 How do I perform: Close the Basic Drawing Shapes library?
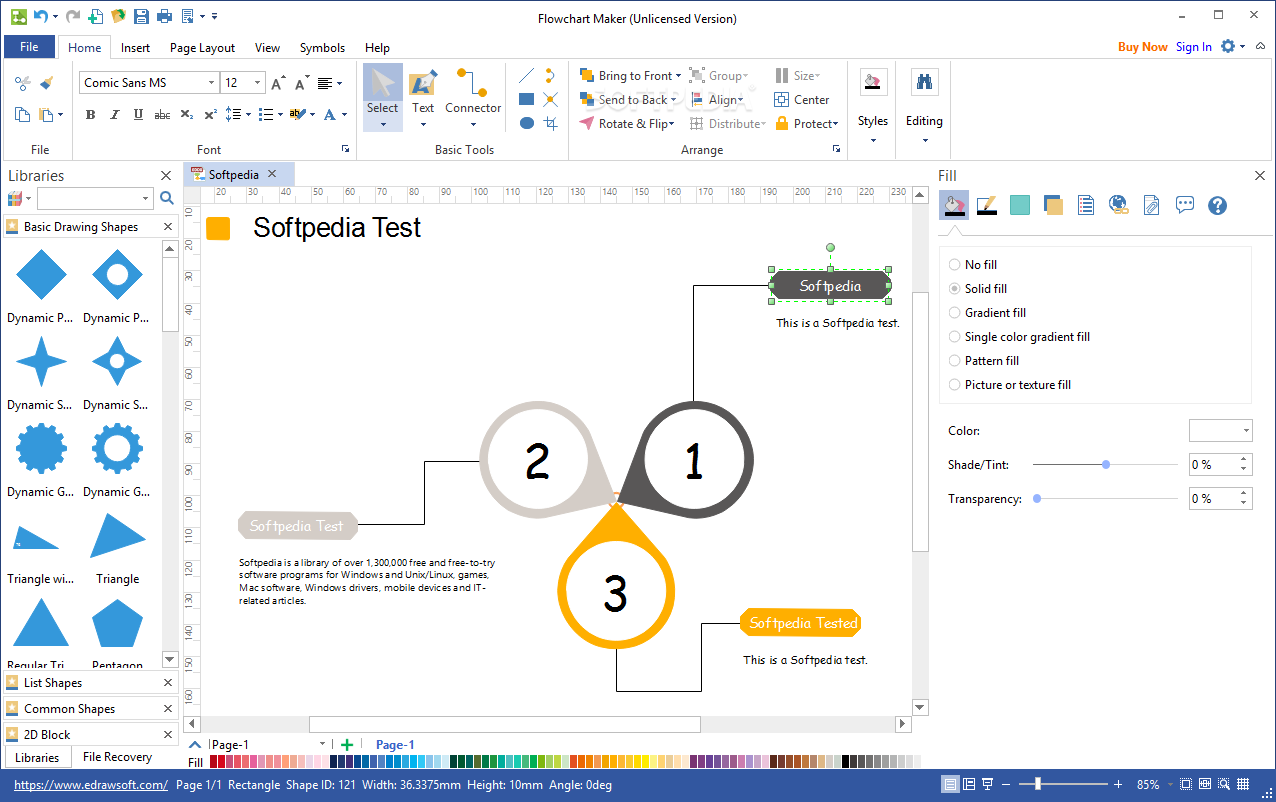[x=167, y=227]
